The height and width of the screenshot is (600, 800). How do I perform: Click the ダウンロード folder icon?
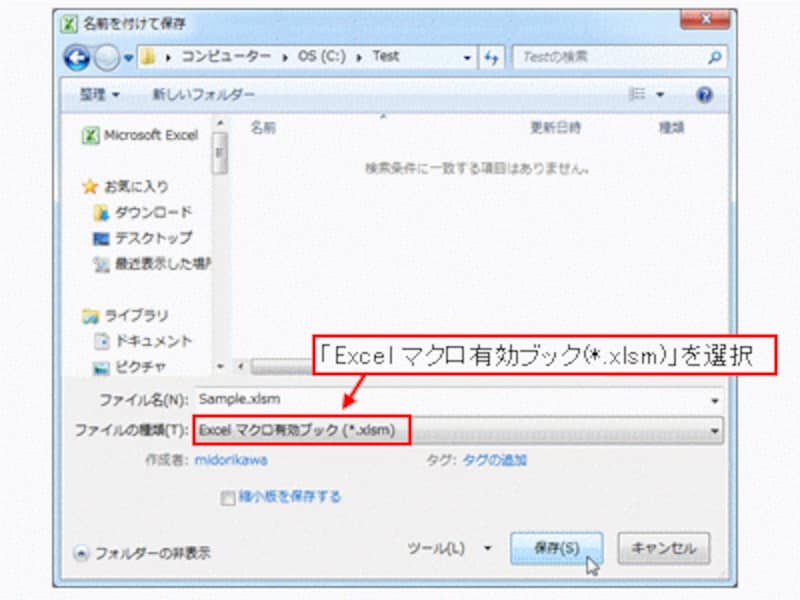[102, 213]
